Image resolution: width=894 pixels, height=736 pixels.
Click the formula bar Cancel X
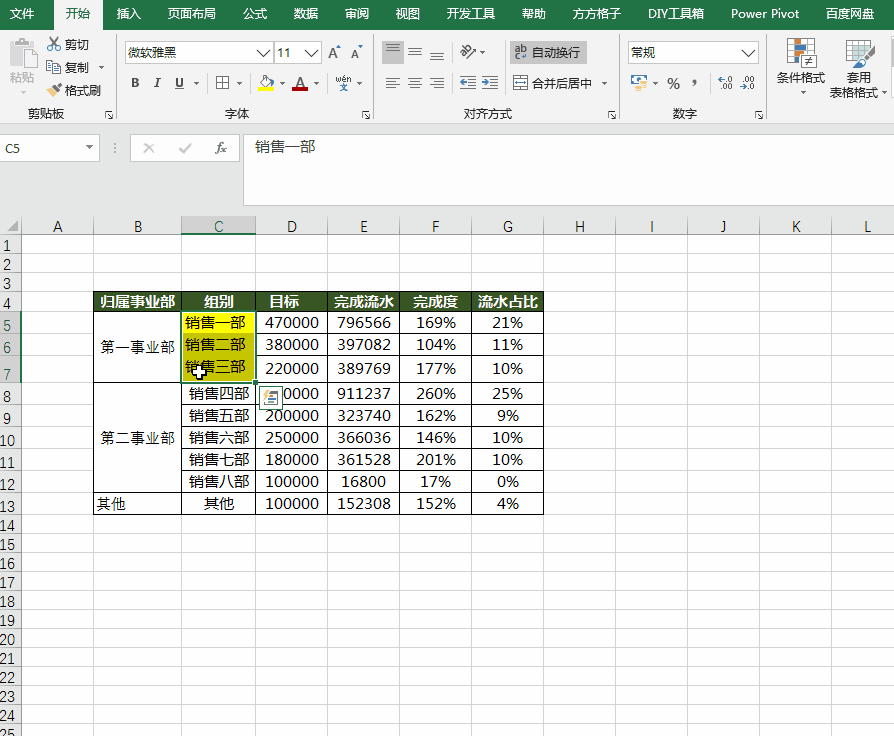coord(149,148)
